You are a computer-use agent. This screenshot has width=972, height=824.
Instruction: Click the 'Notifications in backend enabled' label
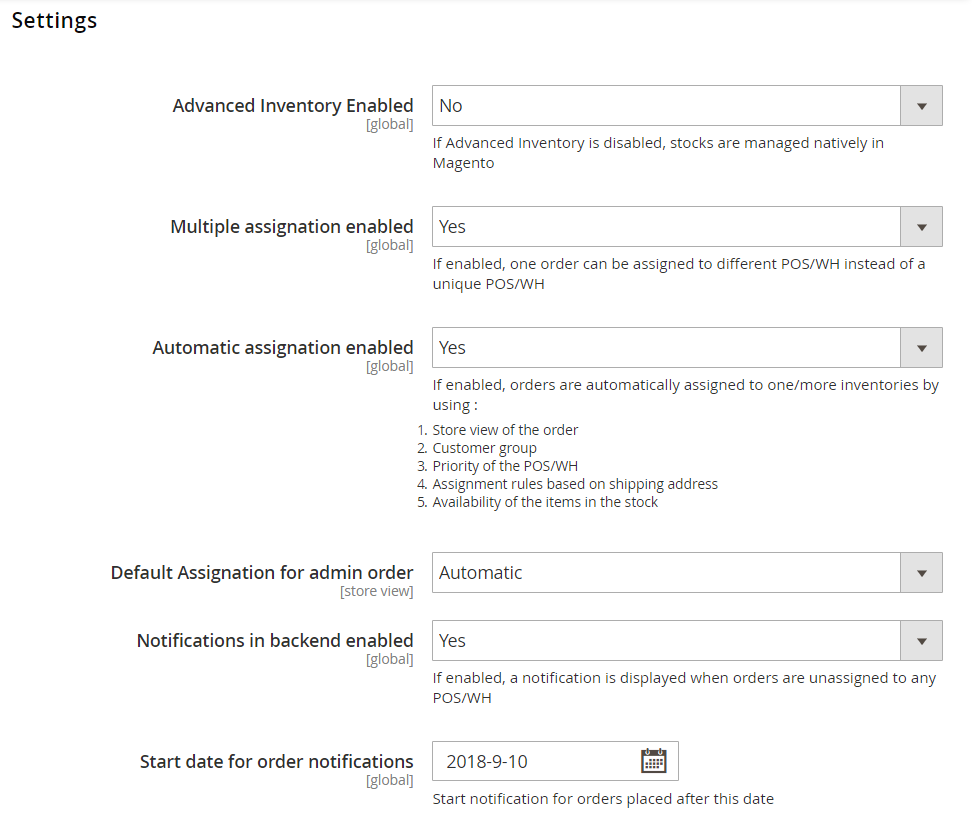(x=275, y=641)
